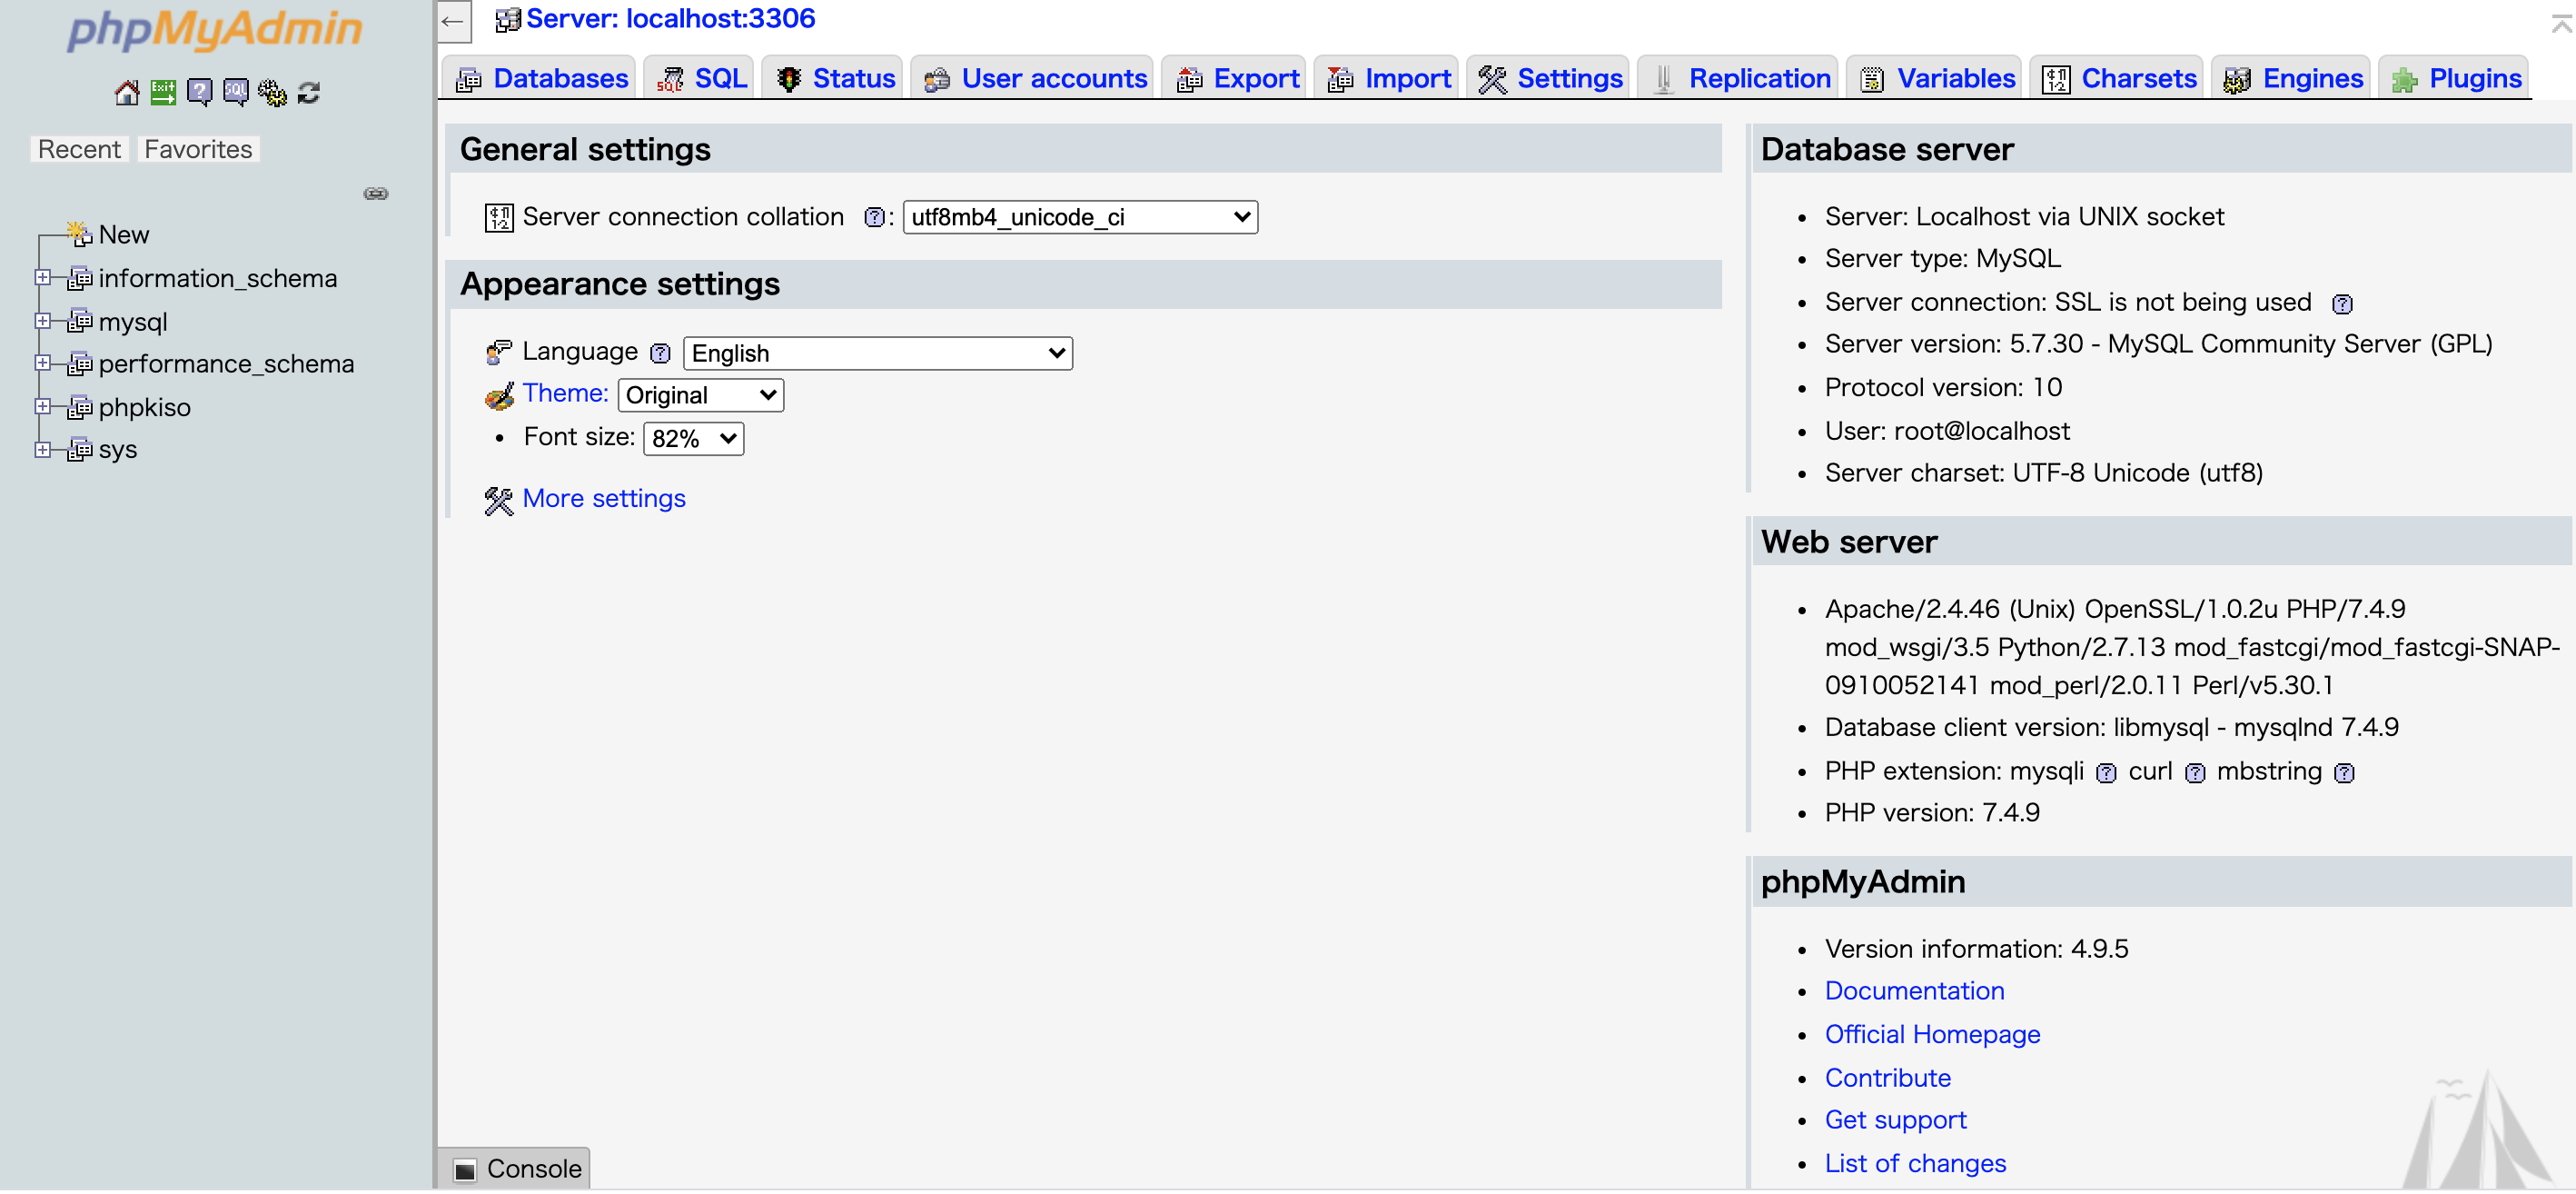Open phpMyAdmin documentation via question mark icon
Screen dimensions: 2576x1194
pyautogui.click(x=199, y=91)
